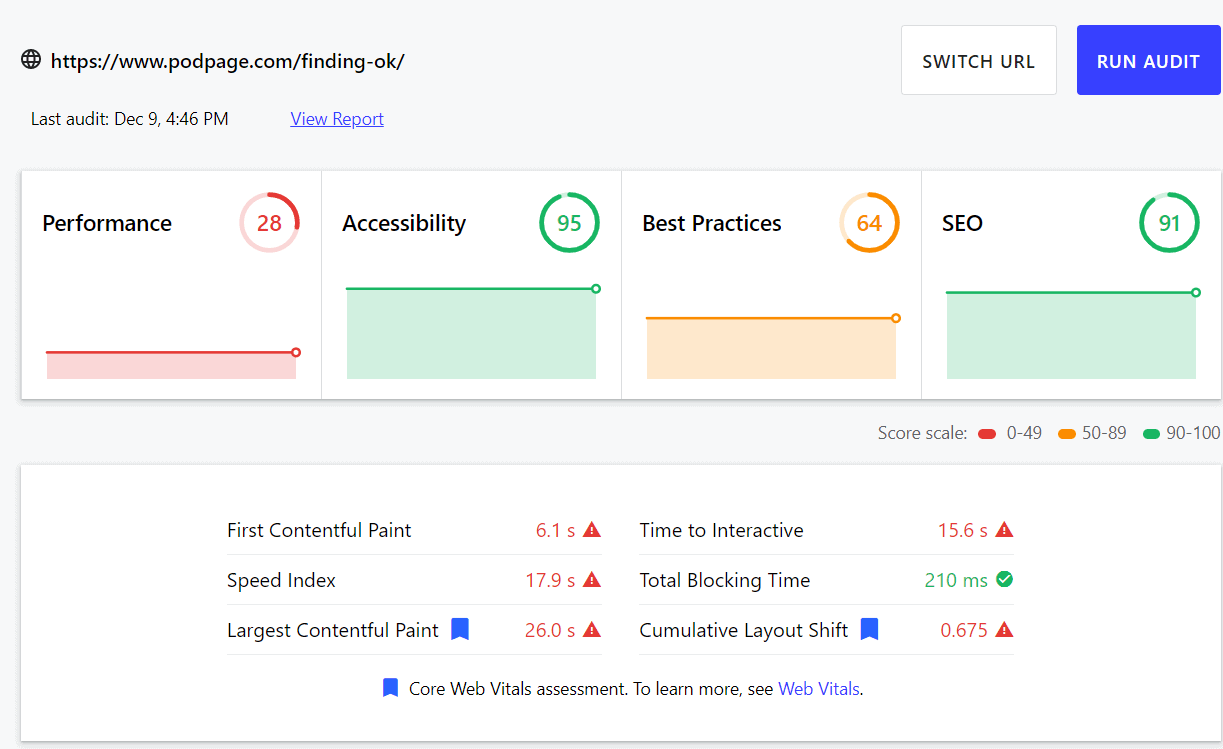Click the SEO score circle showing 91
Image resolution: width=1223 pixels, height=749 pixels.
tap(1169, 222)
